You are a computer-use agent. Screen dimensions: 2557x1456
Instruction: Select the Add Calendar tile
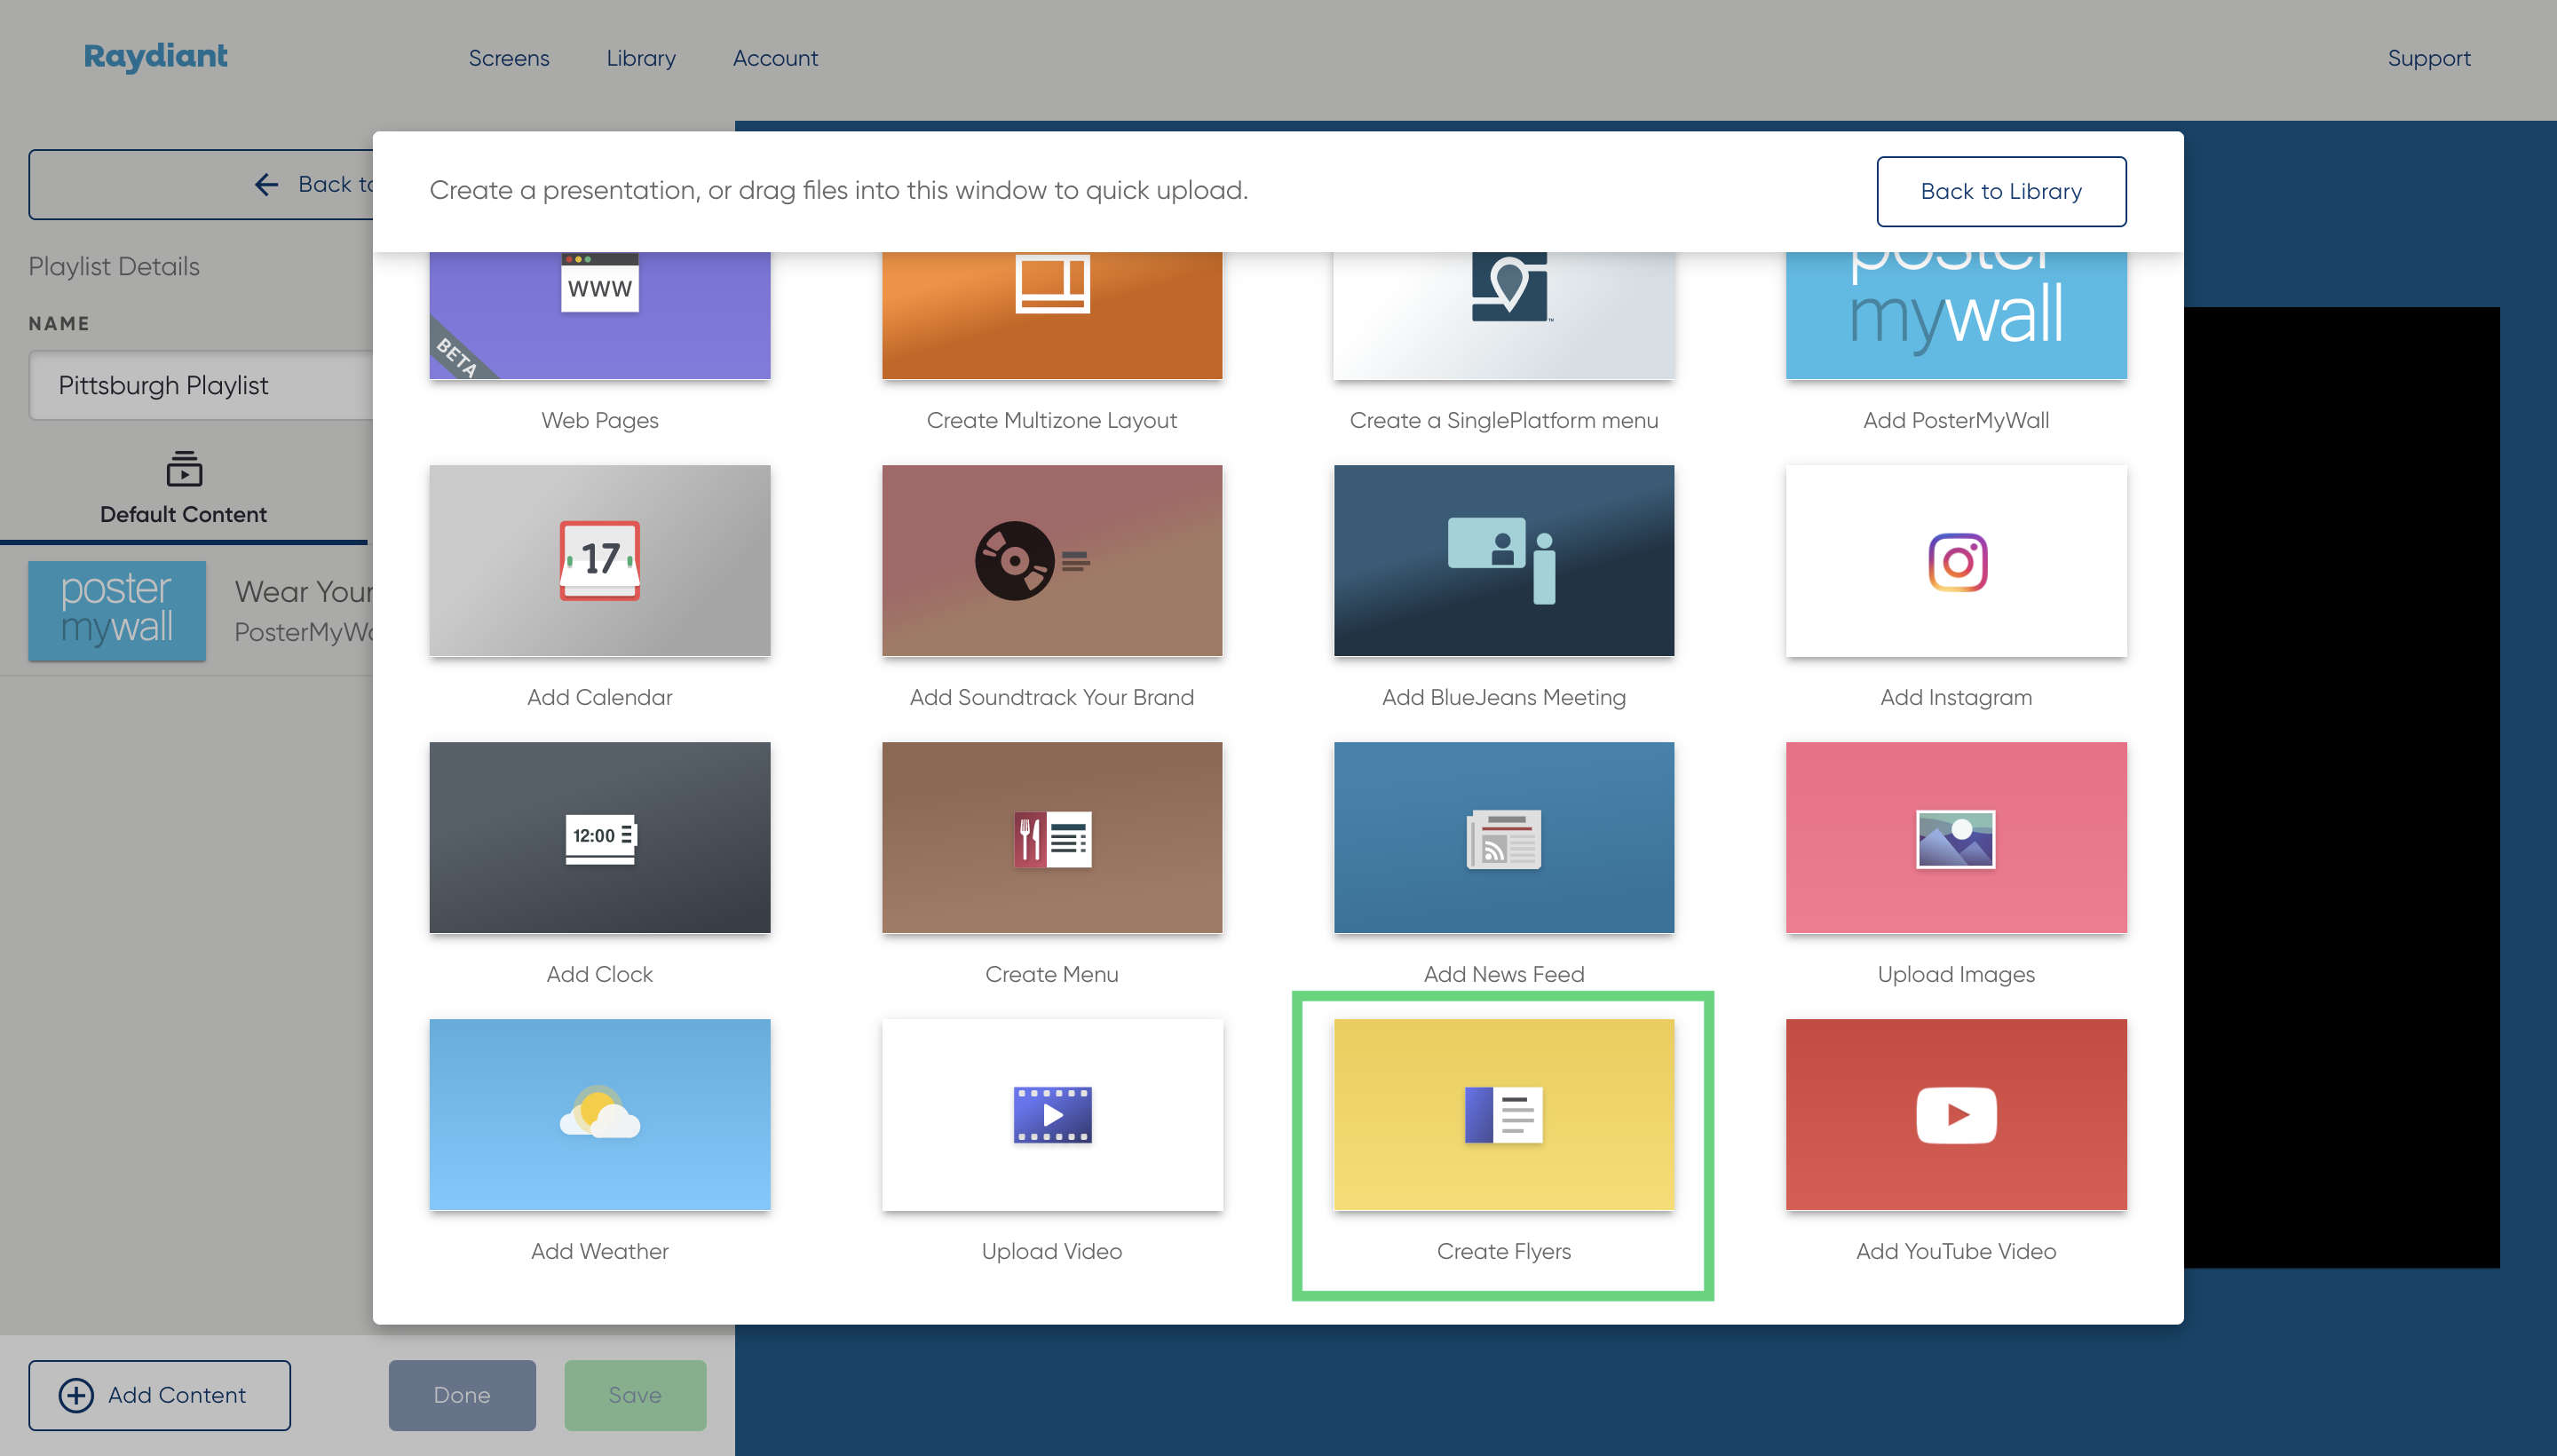(x=599, y=560)
